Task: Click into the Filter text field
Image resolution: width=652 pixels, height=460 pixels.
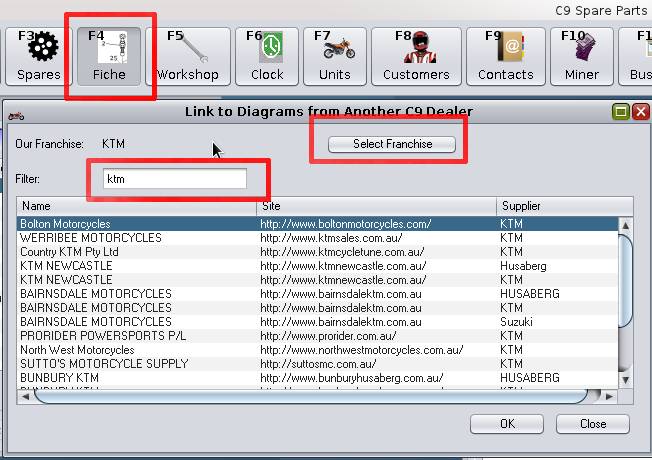Action: point(175,179)
